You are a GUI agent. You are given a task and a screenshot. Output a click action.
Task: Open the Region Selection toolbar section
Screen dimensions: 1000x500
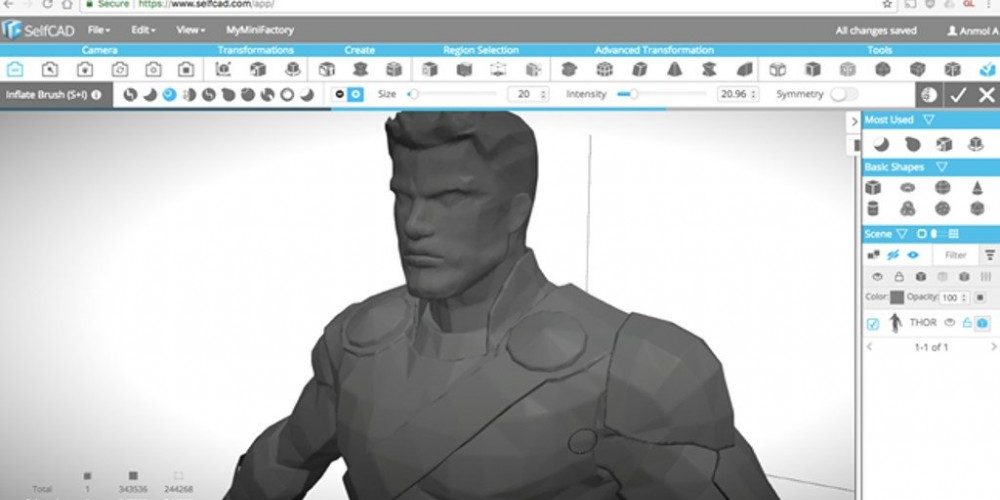pos(481,50)
